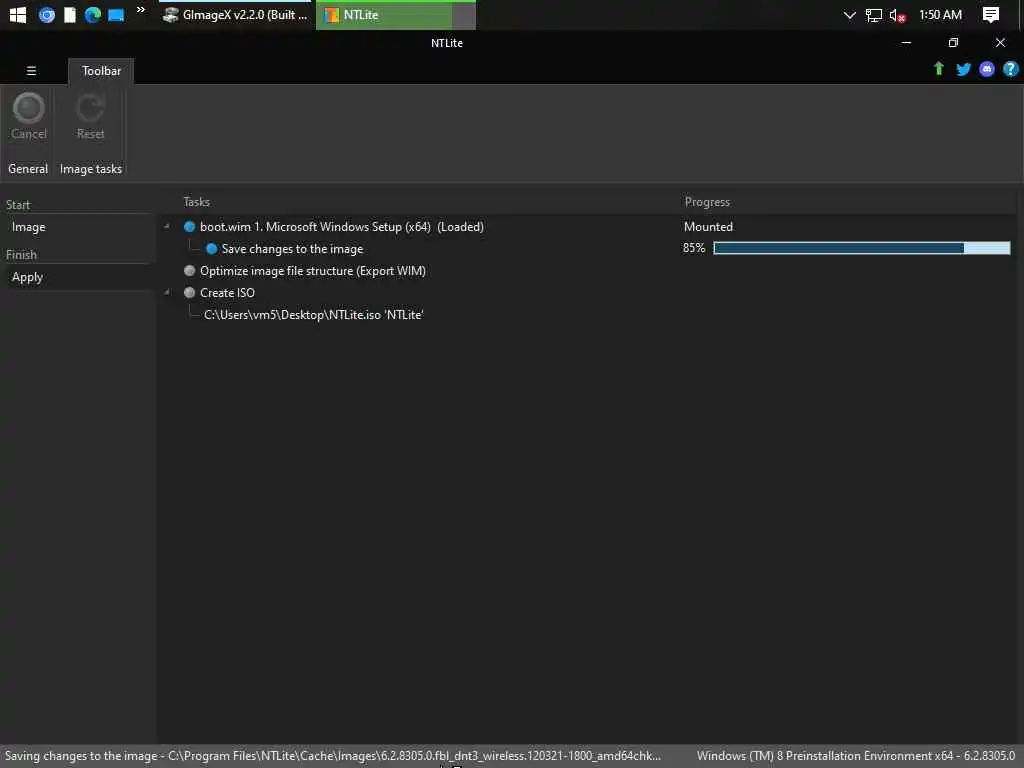The image size is (1024, 768).
Task: Switch to the Toolbar tab
Action: (101, 71)
